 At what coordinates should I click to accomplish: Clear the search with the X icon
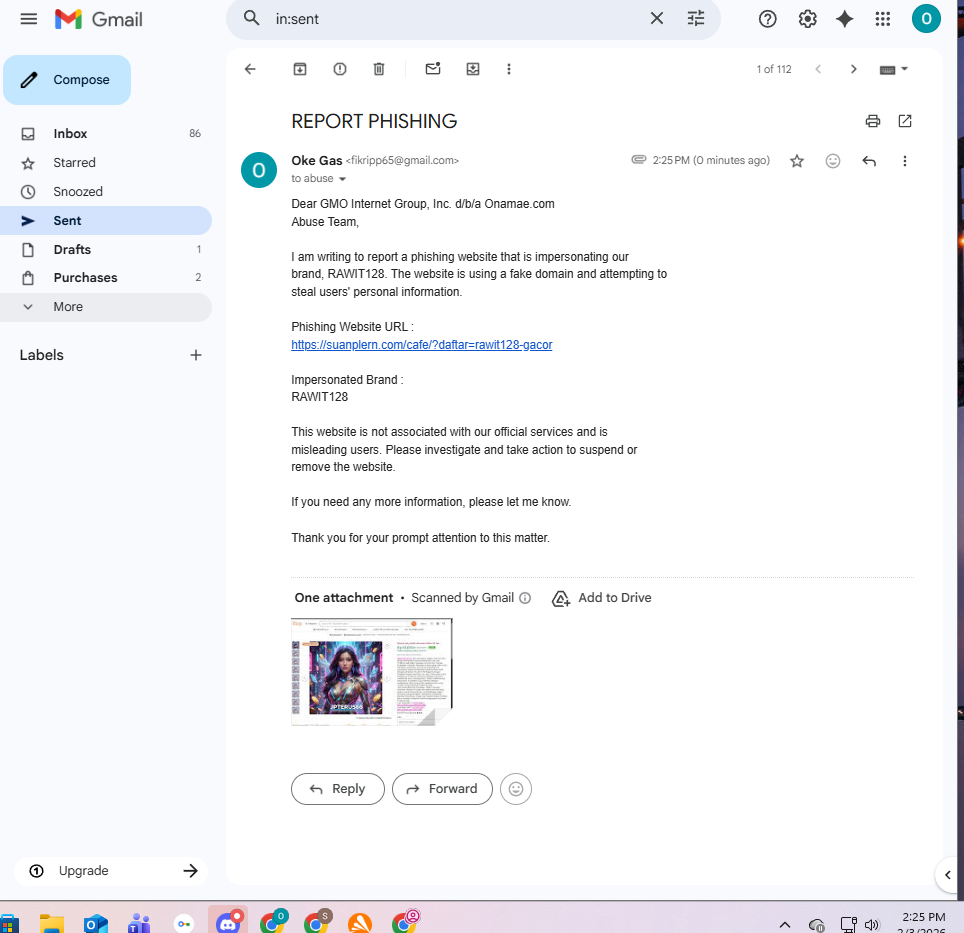[657, 18]
